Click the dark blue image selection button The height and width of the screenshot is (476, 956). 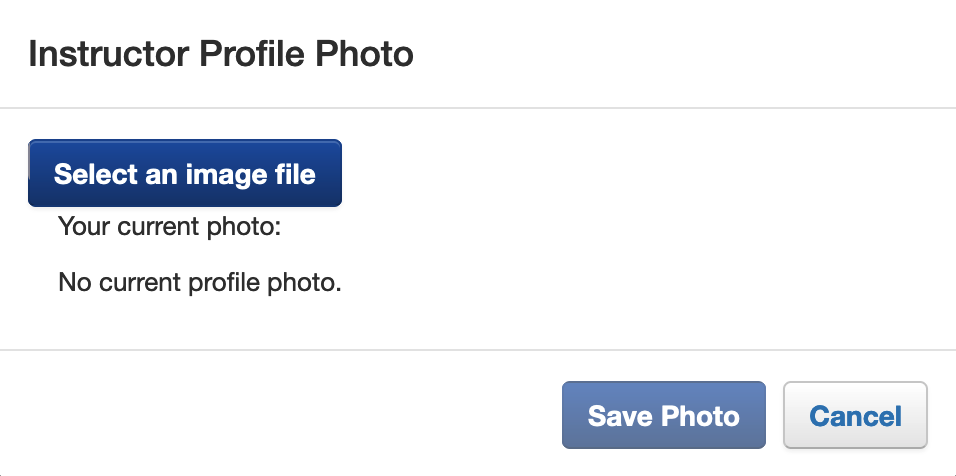click(x=185, y=174)
